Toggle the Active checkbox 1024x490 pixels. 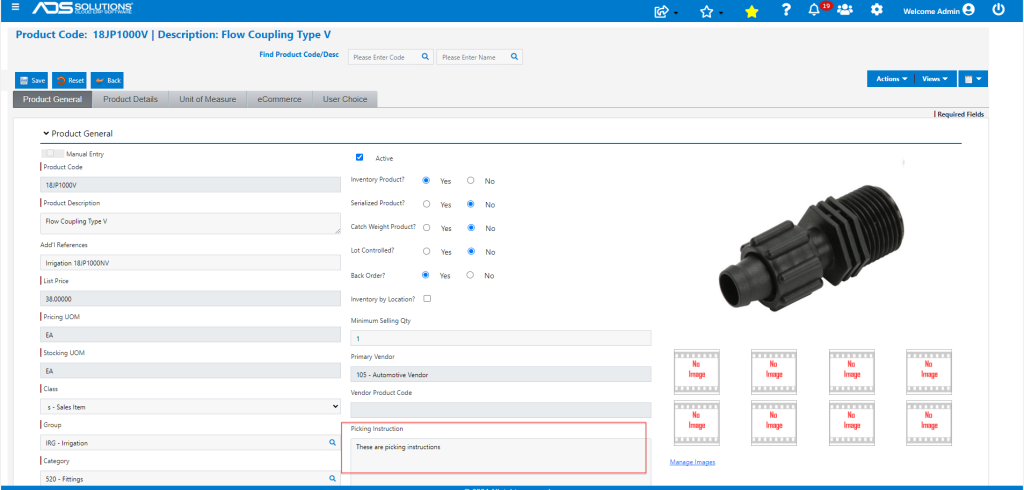[x=359, y=157]
